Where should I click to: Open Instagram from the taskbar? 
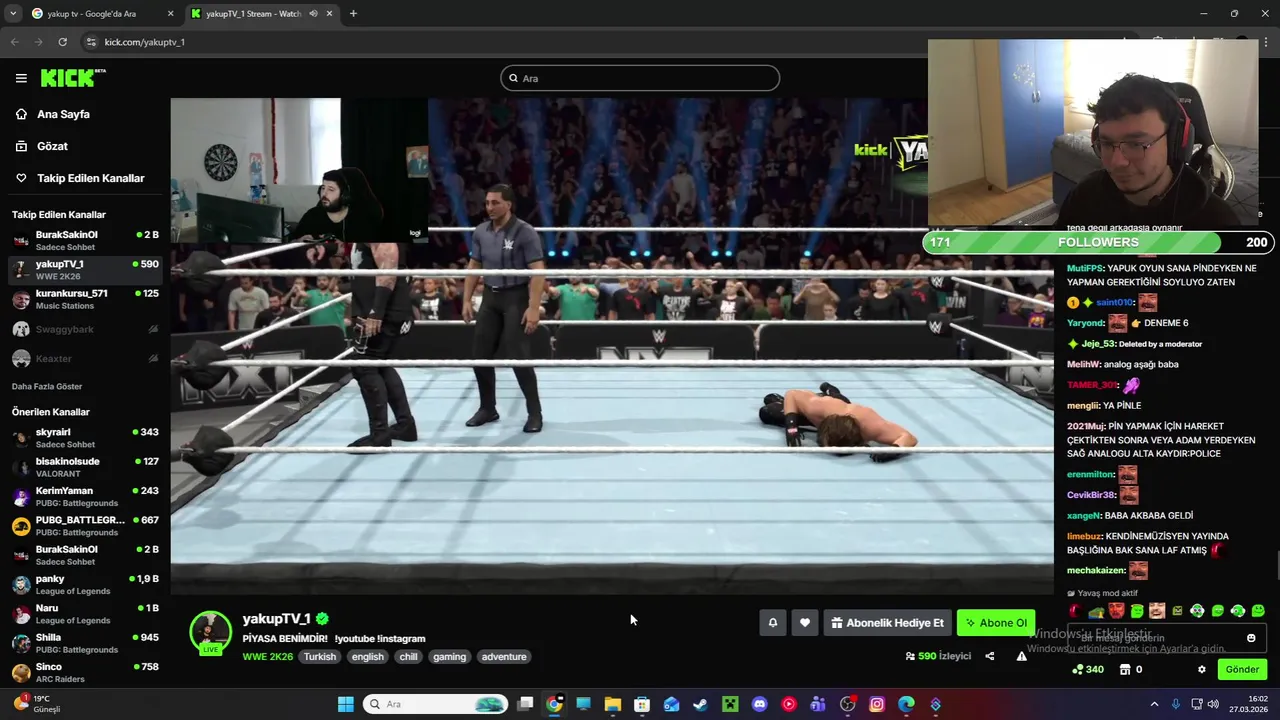877,704
